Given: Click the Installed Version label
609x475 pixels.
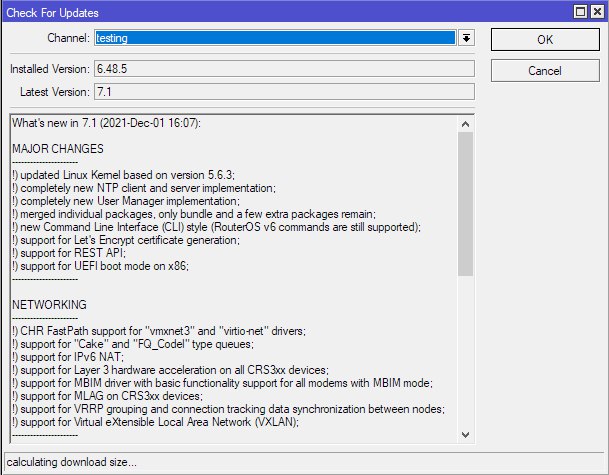Looking at the screenshot, I should [50, 69].
